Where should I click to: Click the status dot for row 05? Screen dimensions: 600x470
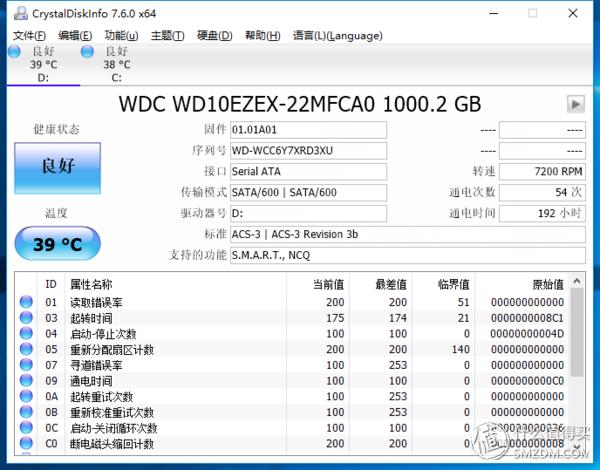pyautogui.click(x=26, y=349)
